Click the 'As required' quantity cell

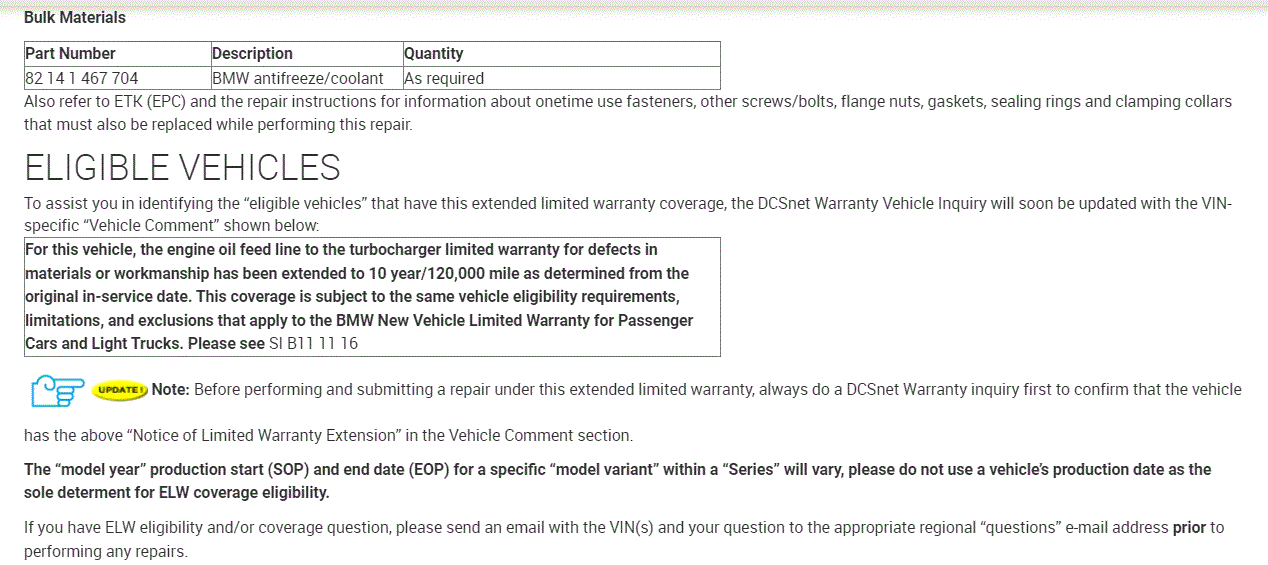444,78
